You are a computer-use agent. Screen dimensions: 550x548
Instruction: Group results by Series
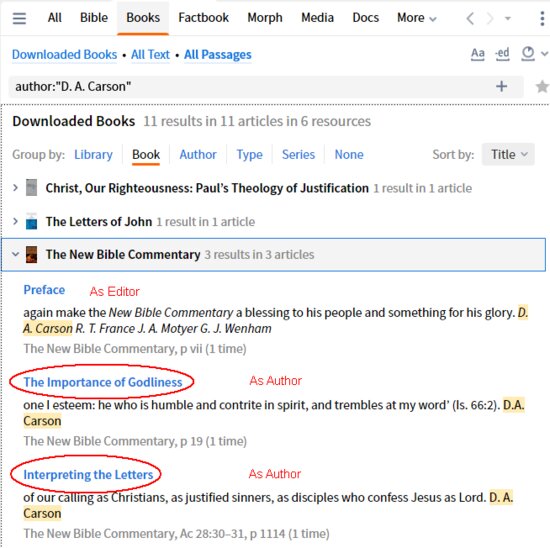tap(299, 154)
